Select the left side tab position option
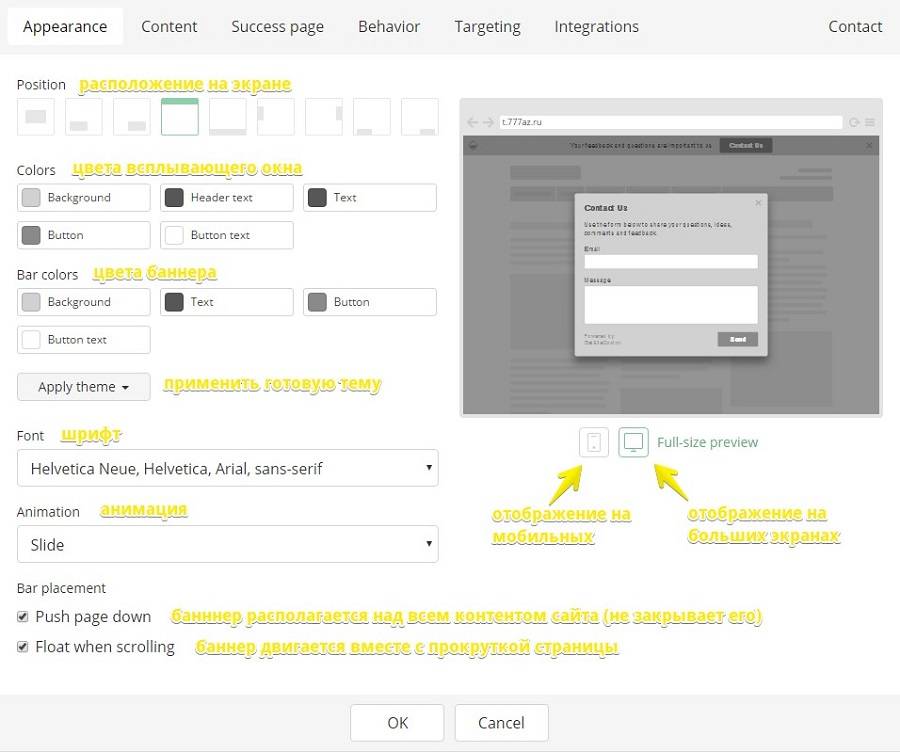The height and width of the screenshot is (752, 900). [x=276, y=117]
